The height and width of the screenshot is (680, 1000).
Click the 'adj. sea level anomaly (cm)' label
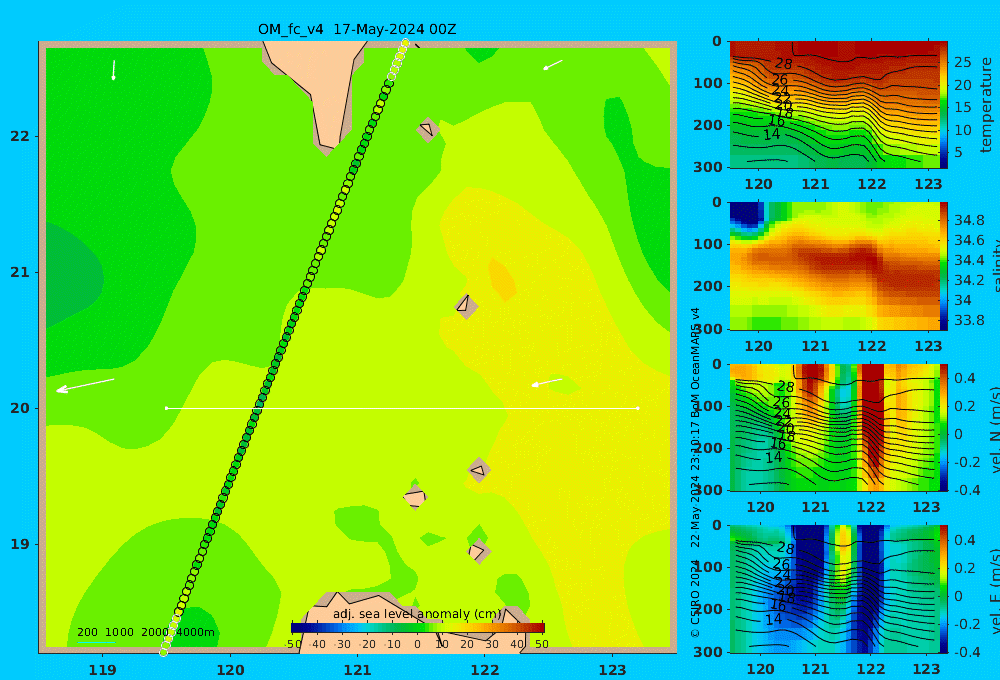coord(417,614)
